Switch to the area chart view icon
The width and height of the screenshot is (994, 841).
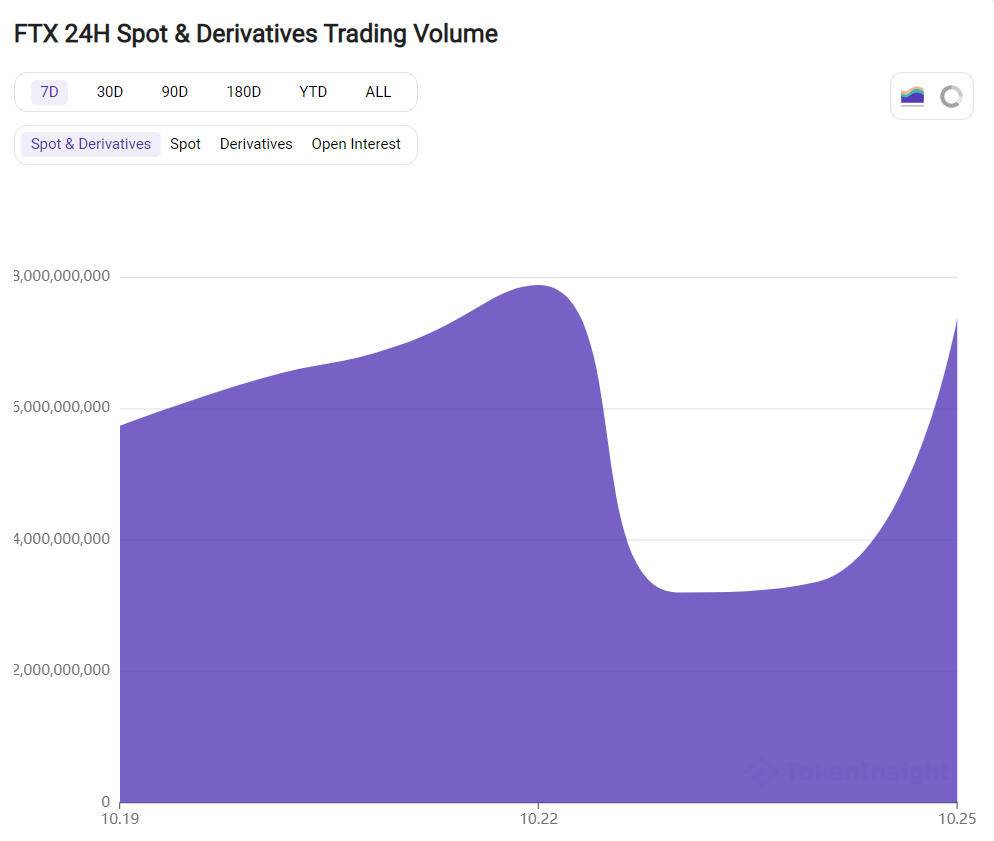tap(912, 96)
